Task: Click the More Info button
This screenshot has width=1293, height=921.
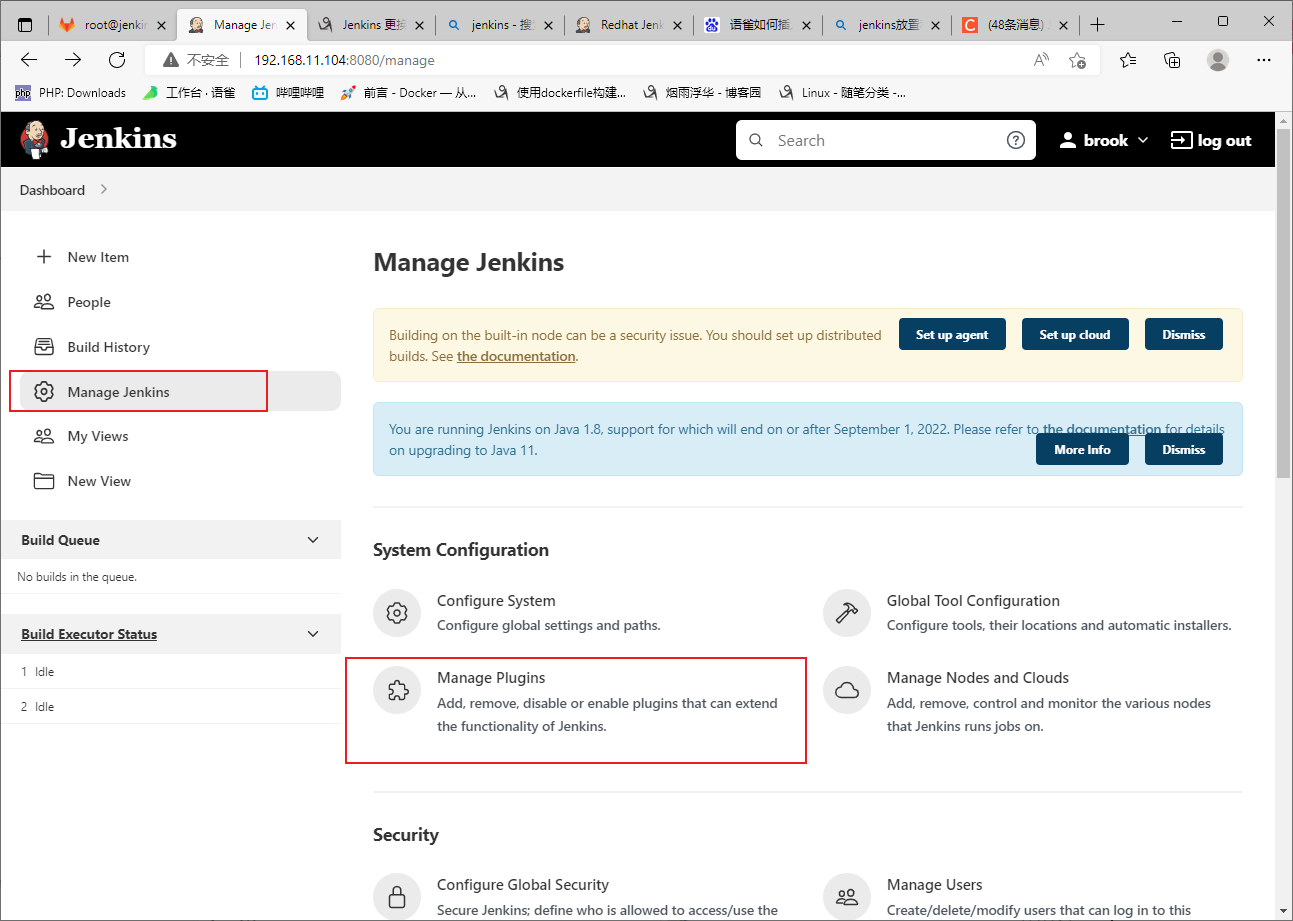Action: point(1082,449)
